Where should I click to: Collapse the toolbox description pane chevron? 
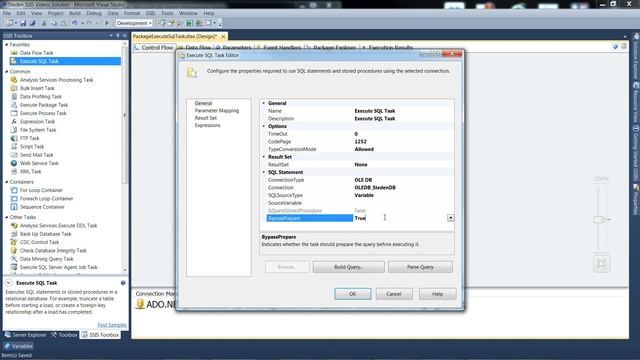9,283
